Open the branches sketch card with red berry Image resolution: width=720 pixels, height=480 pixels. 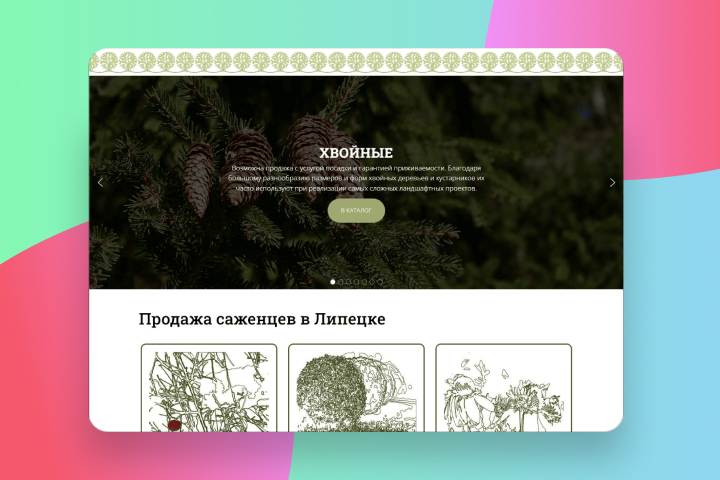[x=209, y=388]
